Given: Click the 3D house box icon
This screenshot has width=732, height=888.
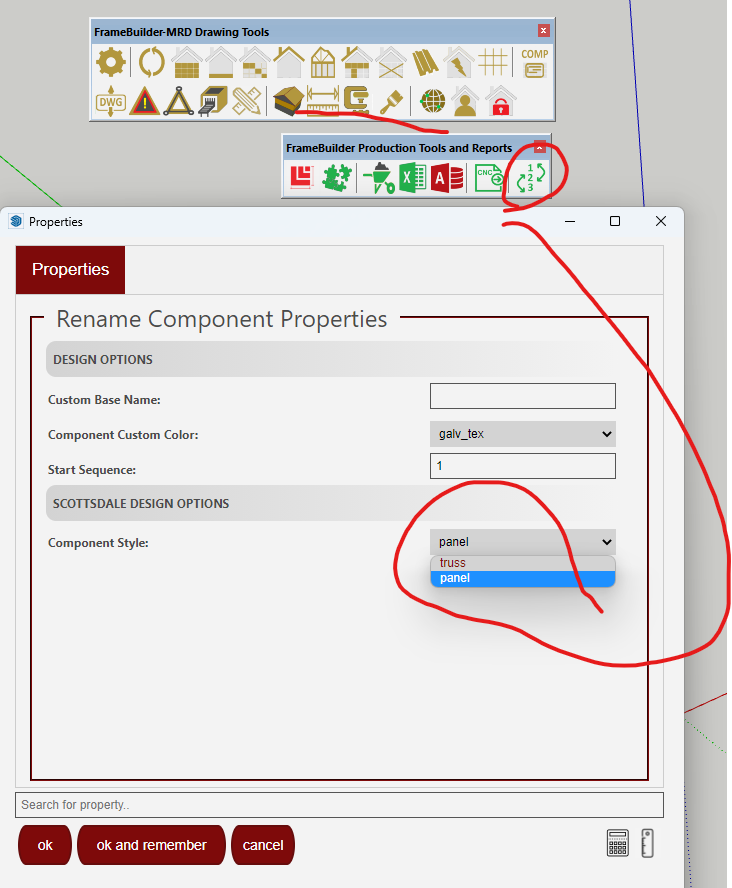Looking at the screenshot, I should click(x=288, y=101).
